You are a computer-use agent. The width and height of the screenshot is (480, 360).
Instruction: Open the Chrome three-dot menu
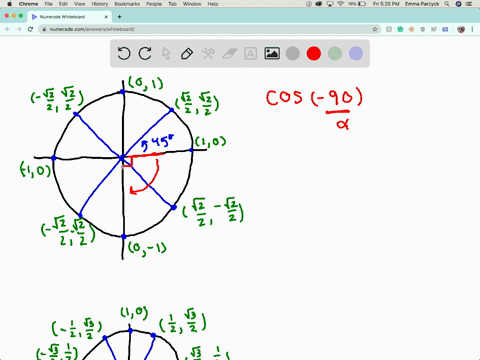472,29
